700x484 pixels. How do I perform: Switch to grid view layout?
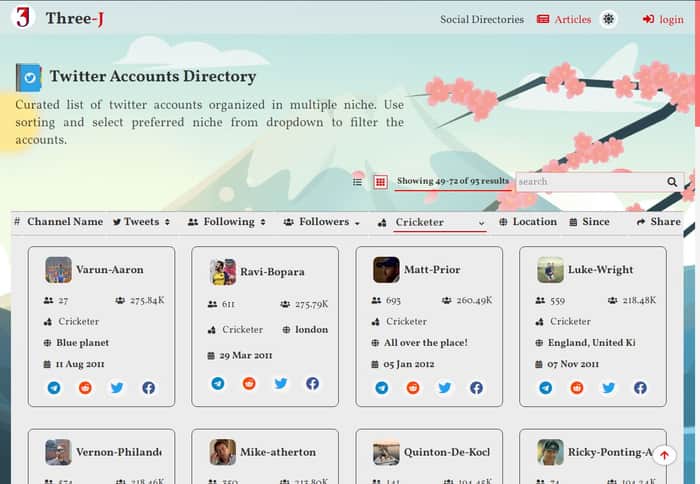pyautogui.click(x=380, y=182)
